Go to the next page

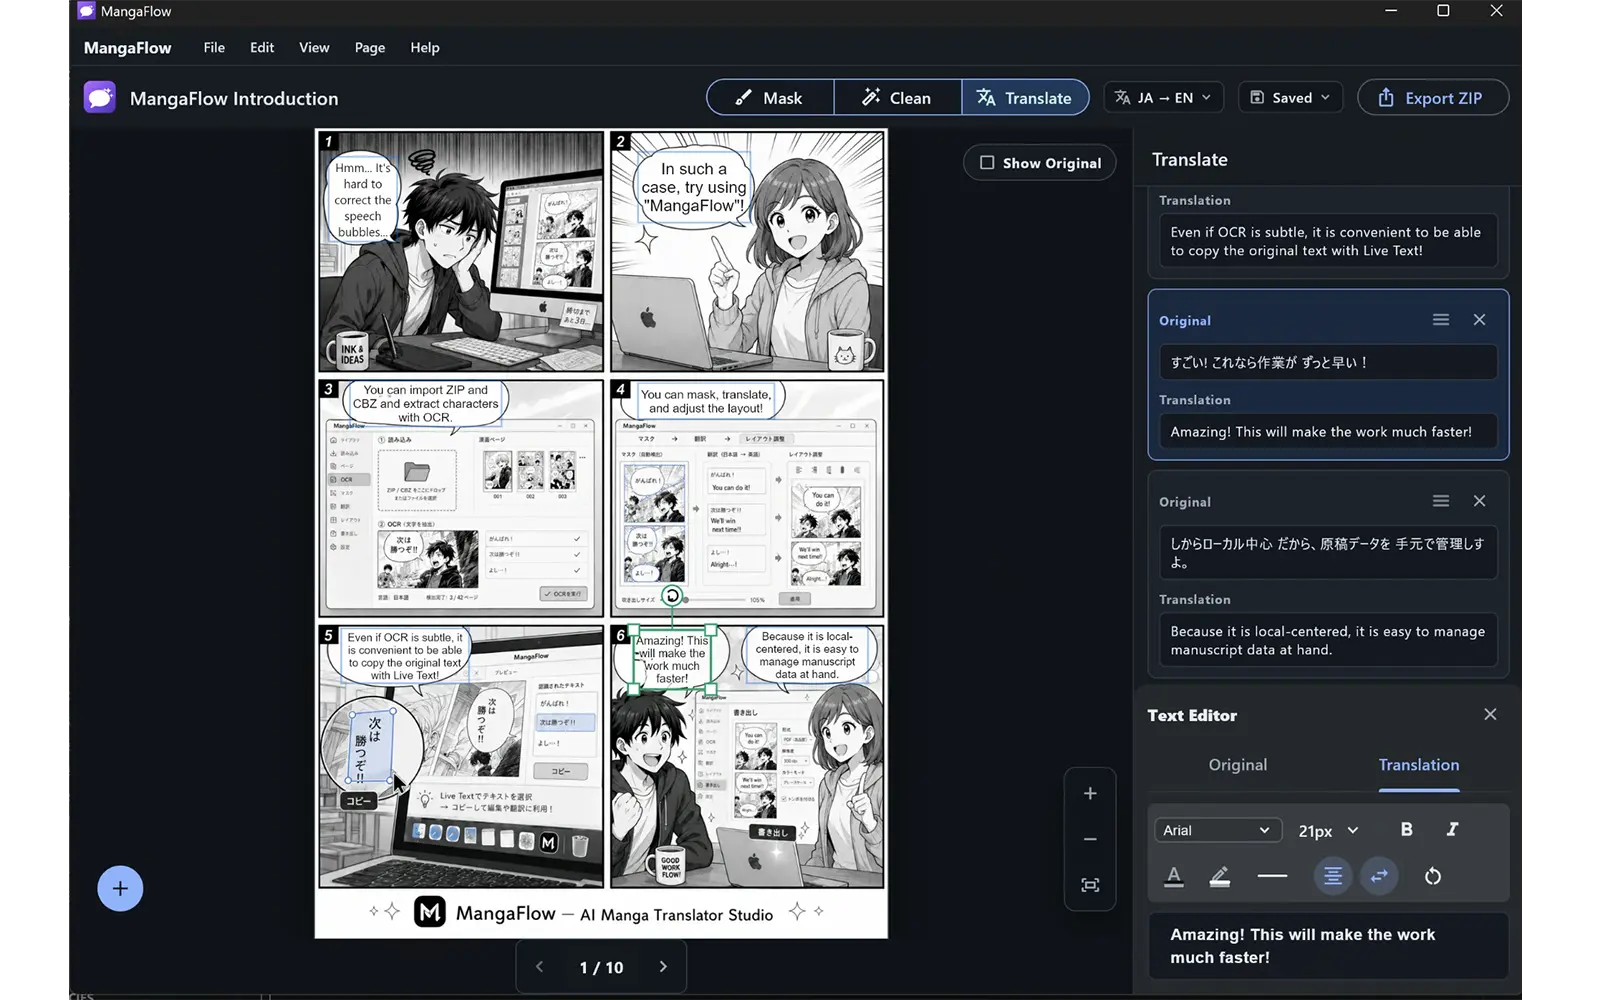point(662,967)
